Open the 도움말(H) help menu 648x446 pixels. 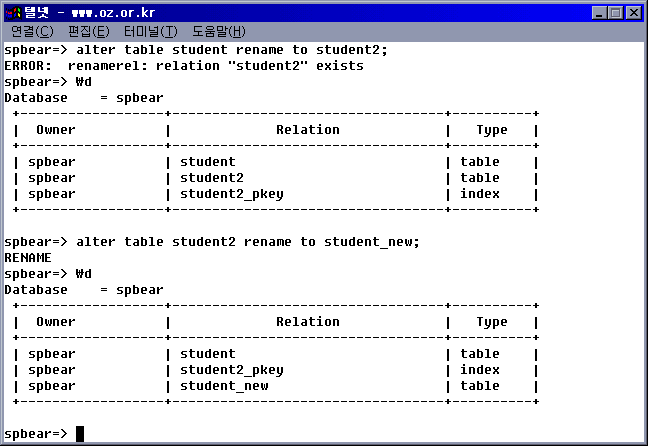(x=218, y=32)
